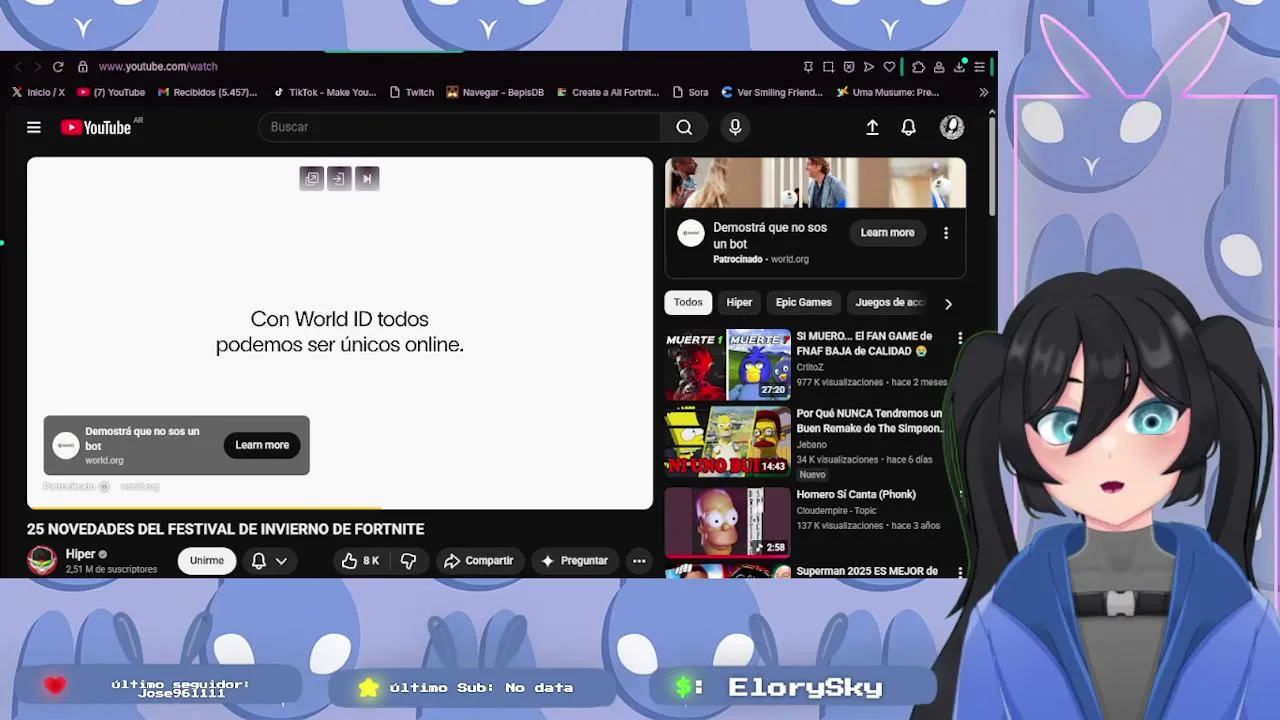1280x720 pixels.
Task: Like the video with the 8 K thumbs-up
Action: click(x=361, y=561)
